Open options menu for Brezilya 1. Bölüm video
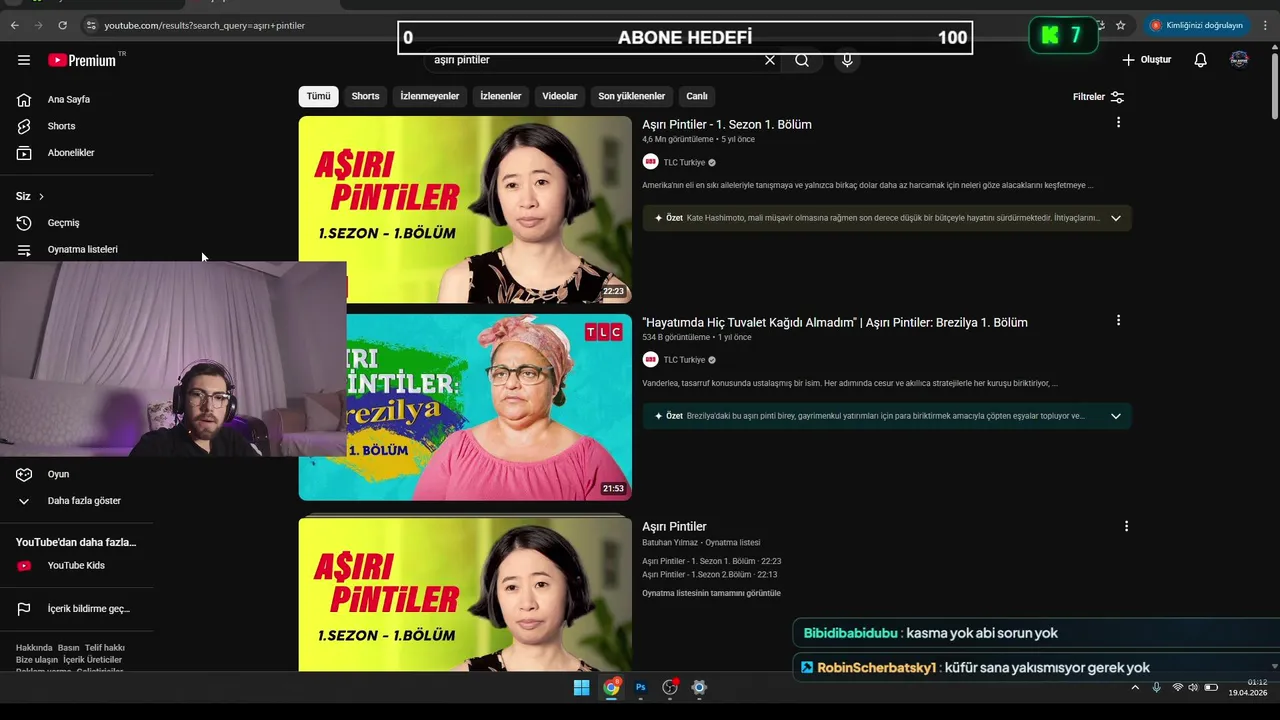 1118,320
